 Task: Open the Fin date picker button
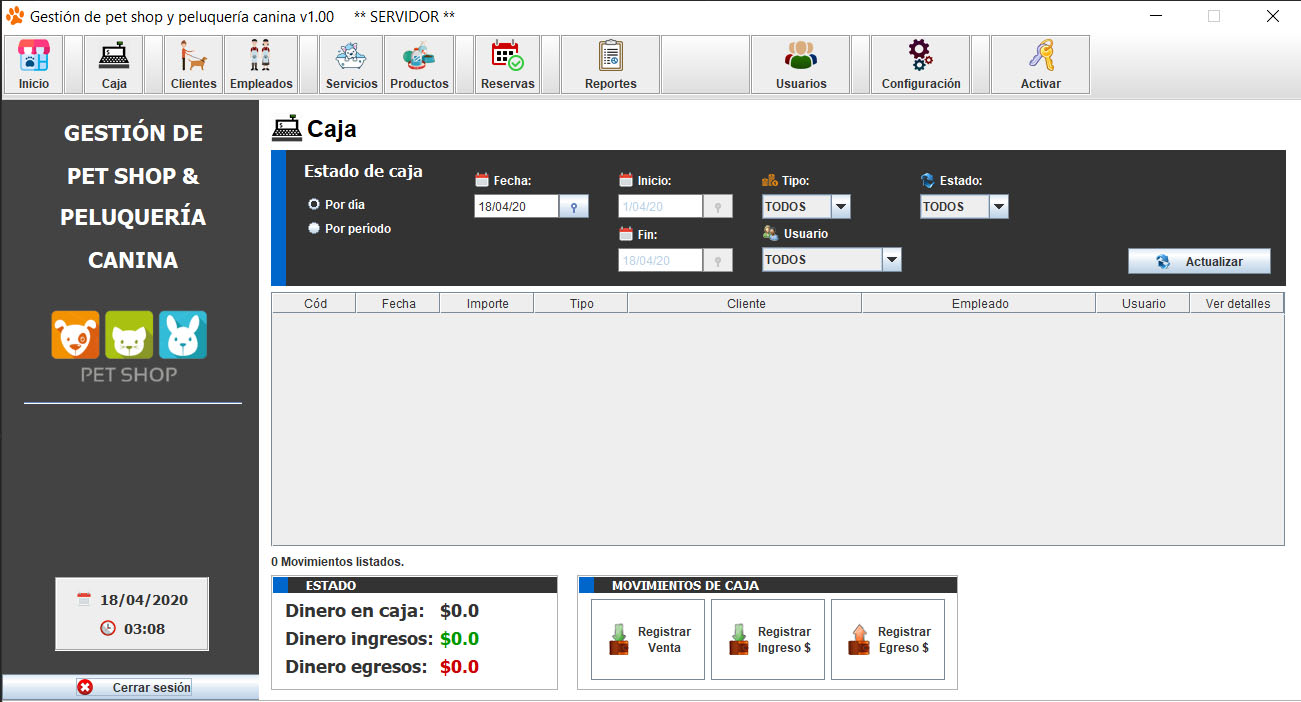coord(718,260)
